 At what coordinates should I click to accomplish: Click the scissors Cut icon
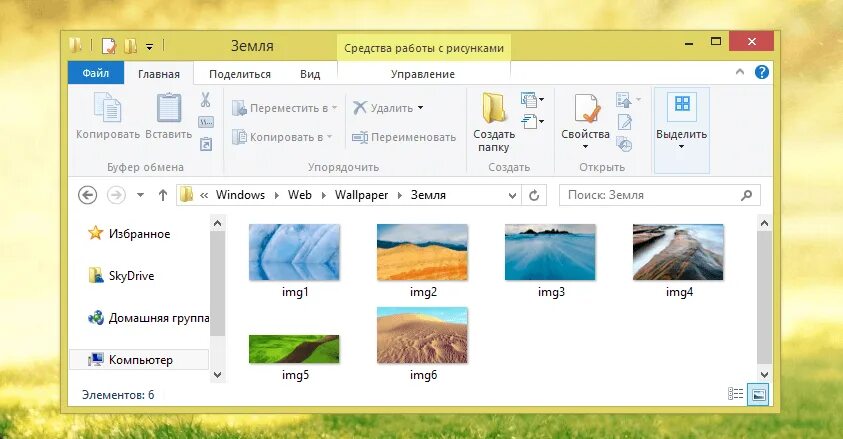pos(205,99)
